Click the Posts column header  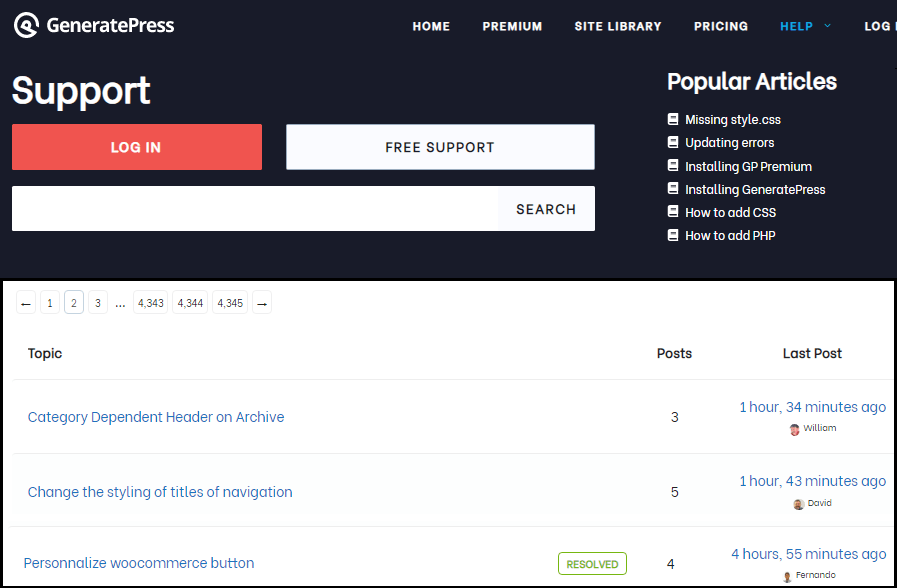pos(674,353)
